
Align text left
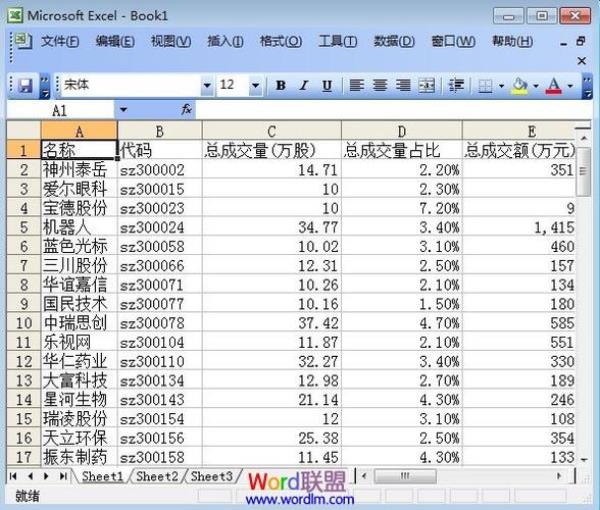click(357, 85)
